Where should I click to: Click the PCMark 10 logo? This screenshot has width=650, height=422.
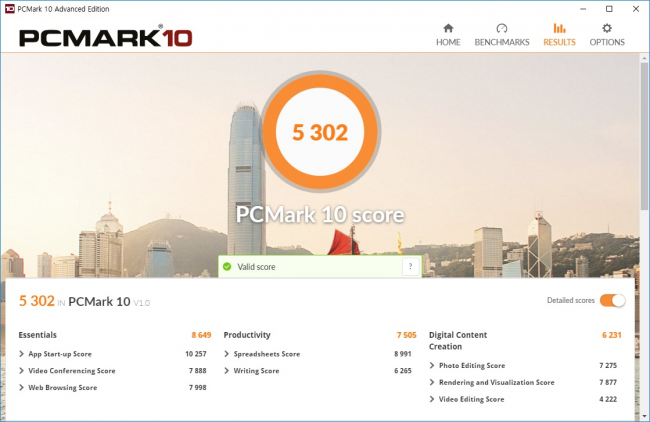click(105, 37)
